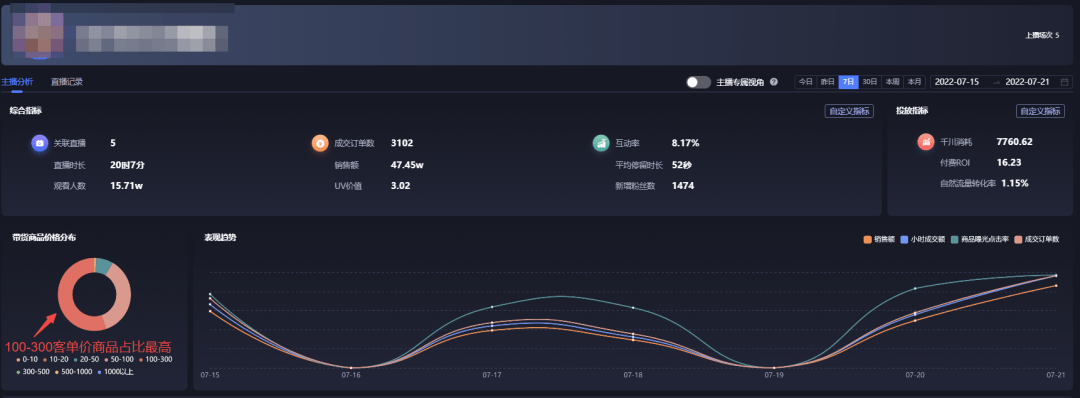Click the 成交订单数 orange icon

click(x=320, y=143)
